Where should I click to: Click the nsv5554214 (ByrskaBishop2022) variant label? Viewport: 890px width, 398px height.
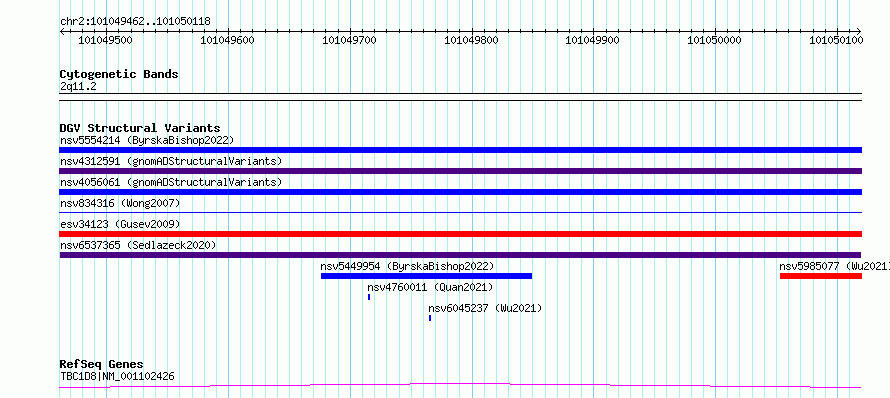pos(147,140)
